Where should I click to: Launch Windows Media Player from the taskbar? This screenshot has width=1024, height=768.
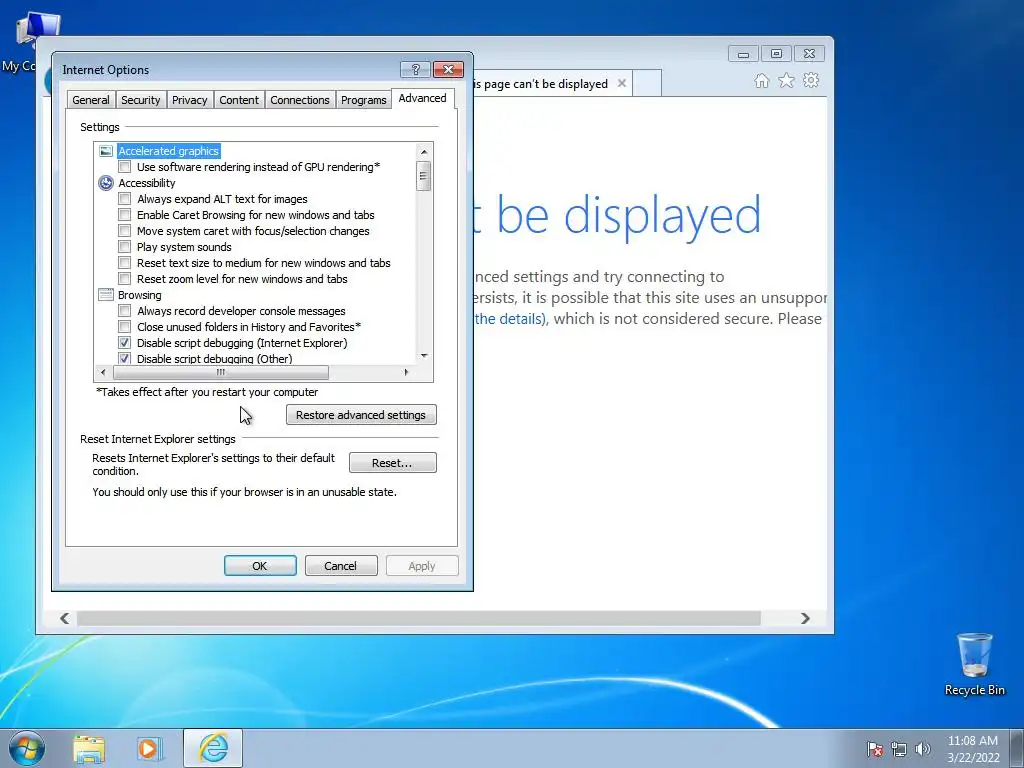(x=150, y=749)
